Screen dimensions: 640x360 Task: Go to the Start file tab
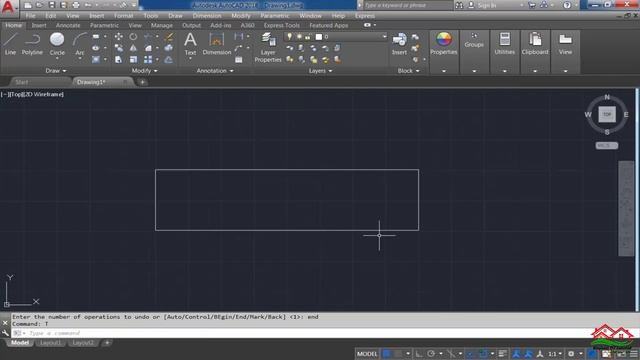(x=22, y=82)
